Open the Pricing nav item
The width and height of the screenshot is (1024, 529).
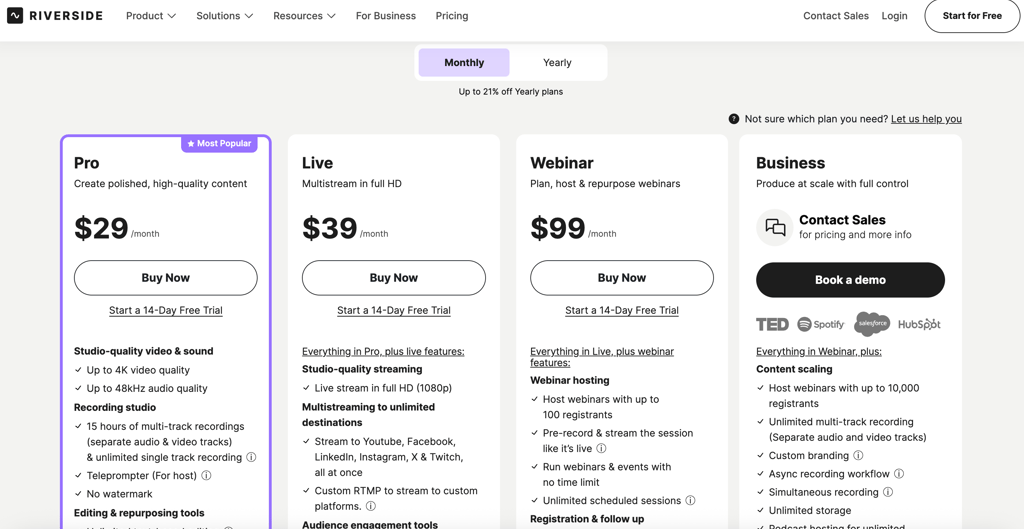452,16
